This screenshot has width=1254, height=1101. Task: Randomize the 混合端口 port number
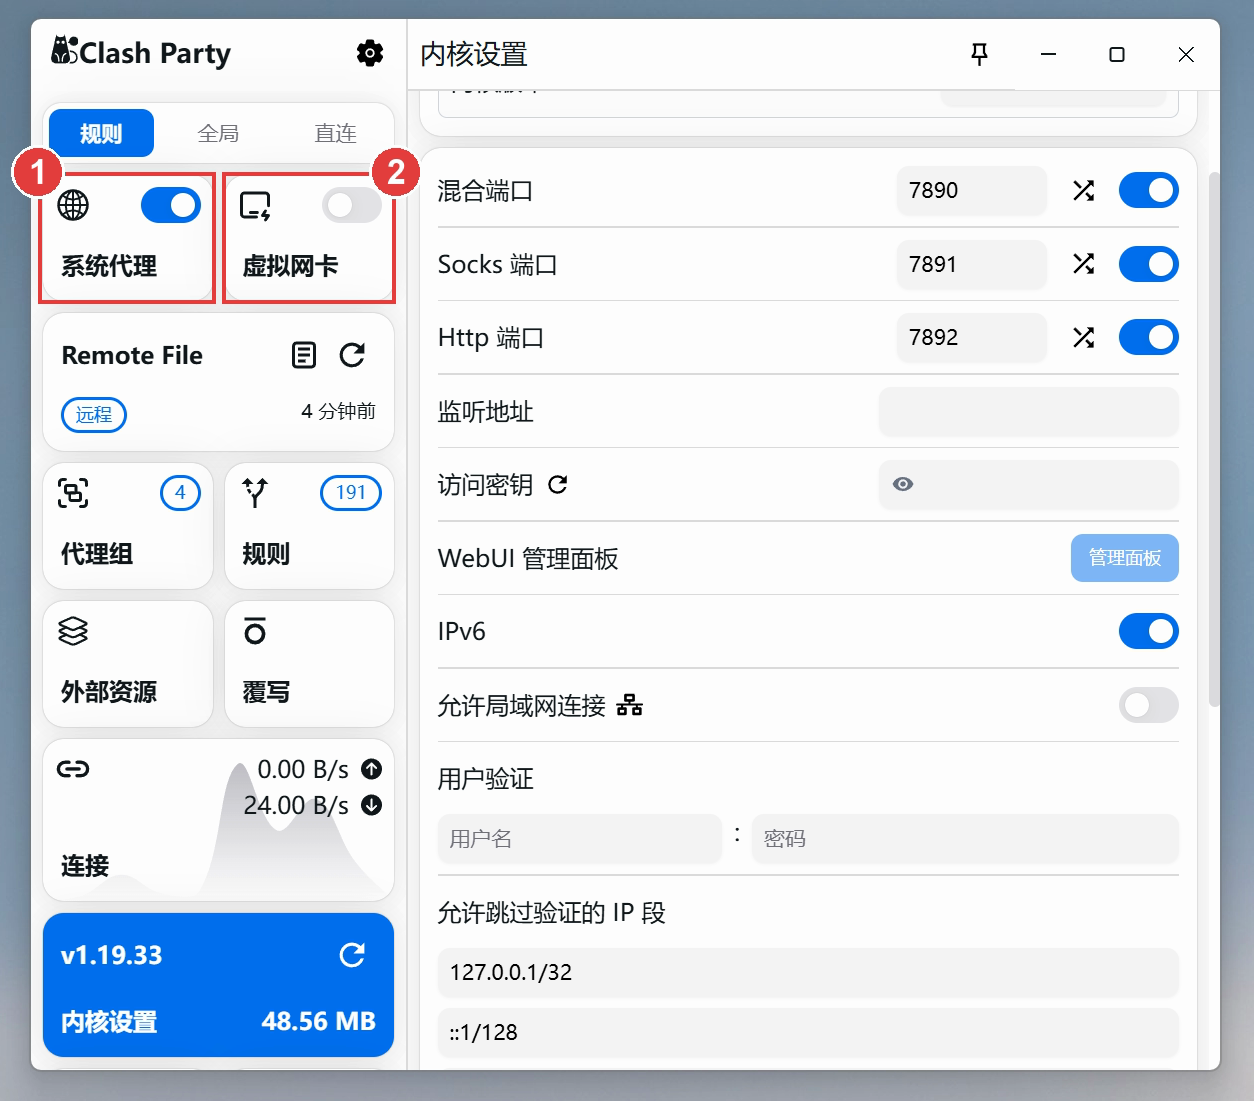coord(1083,190)
